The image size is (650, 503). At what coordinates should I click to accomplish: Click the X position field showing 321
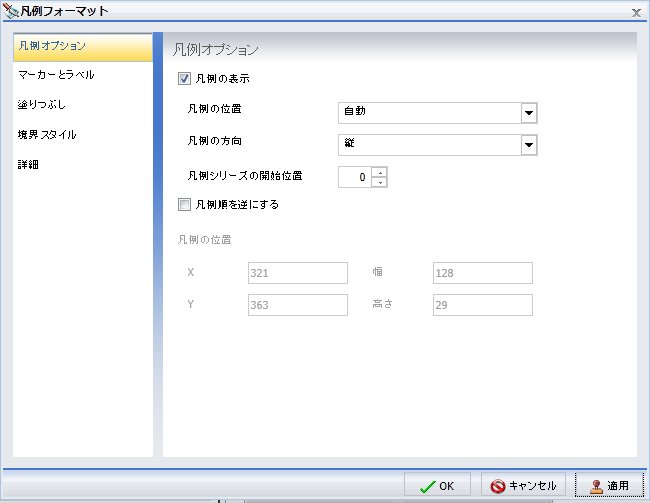tap(298, 273)
